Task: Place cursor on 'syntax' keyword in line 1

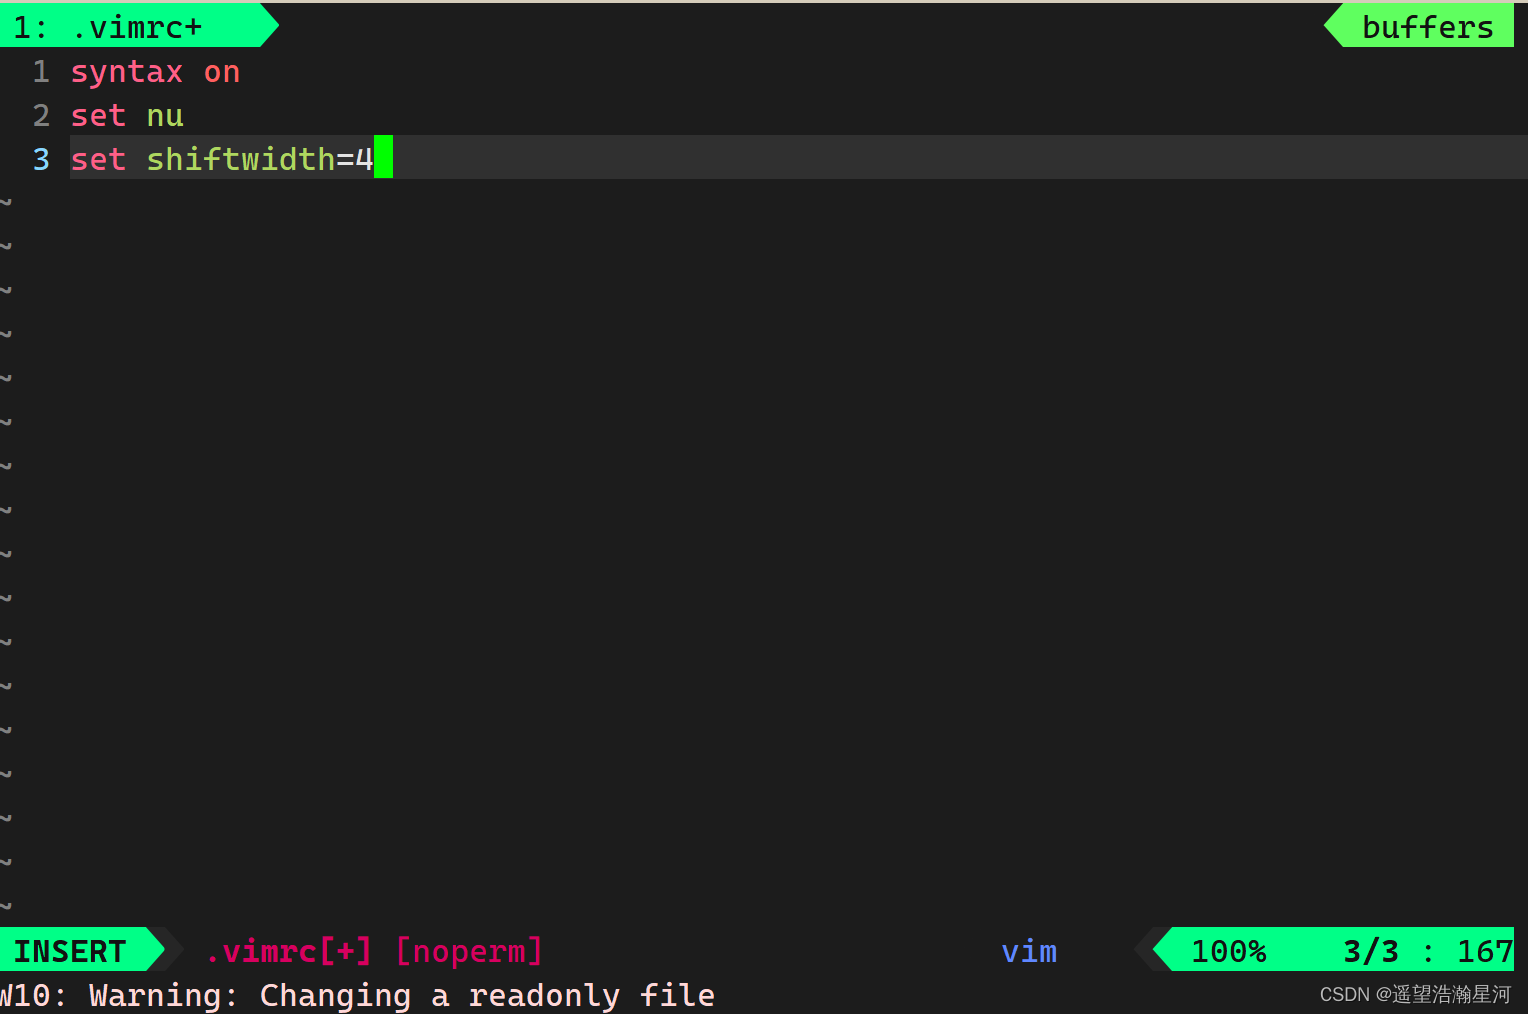Action: tap(127, 72)
